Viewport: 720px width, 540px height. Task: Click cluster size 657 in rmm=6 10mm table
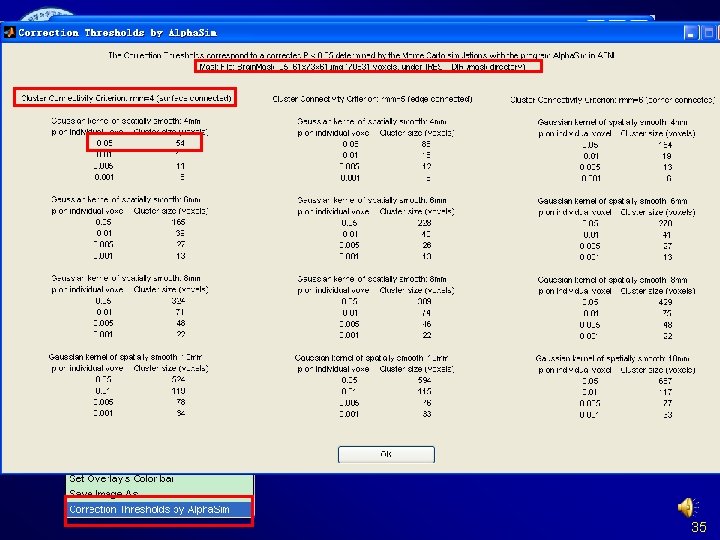[665, 381]
